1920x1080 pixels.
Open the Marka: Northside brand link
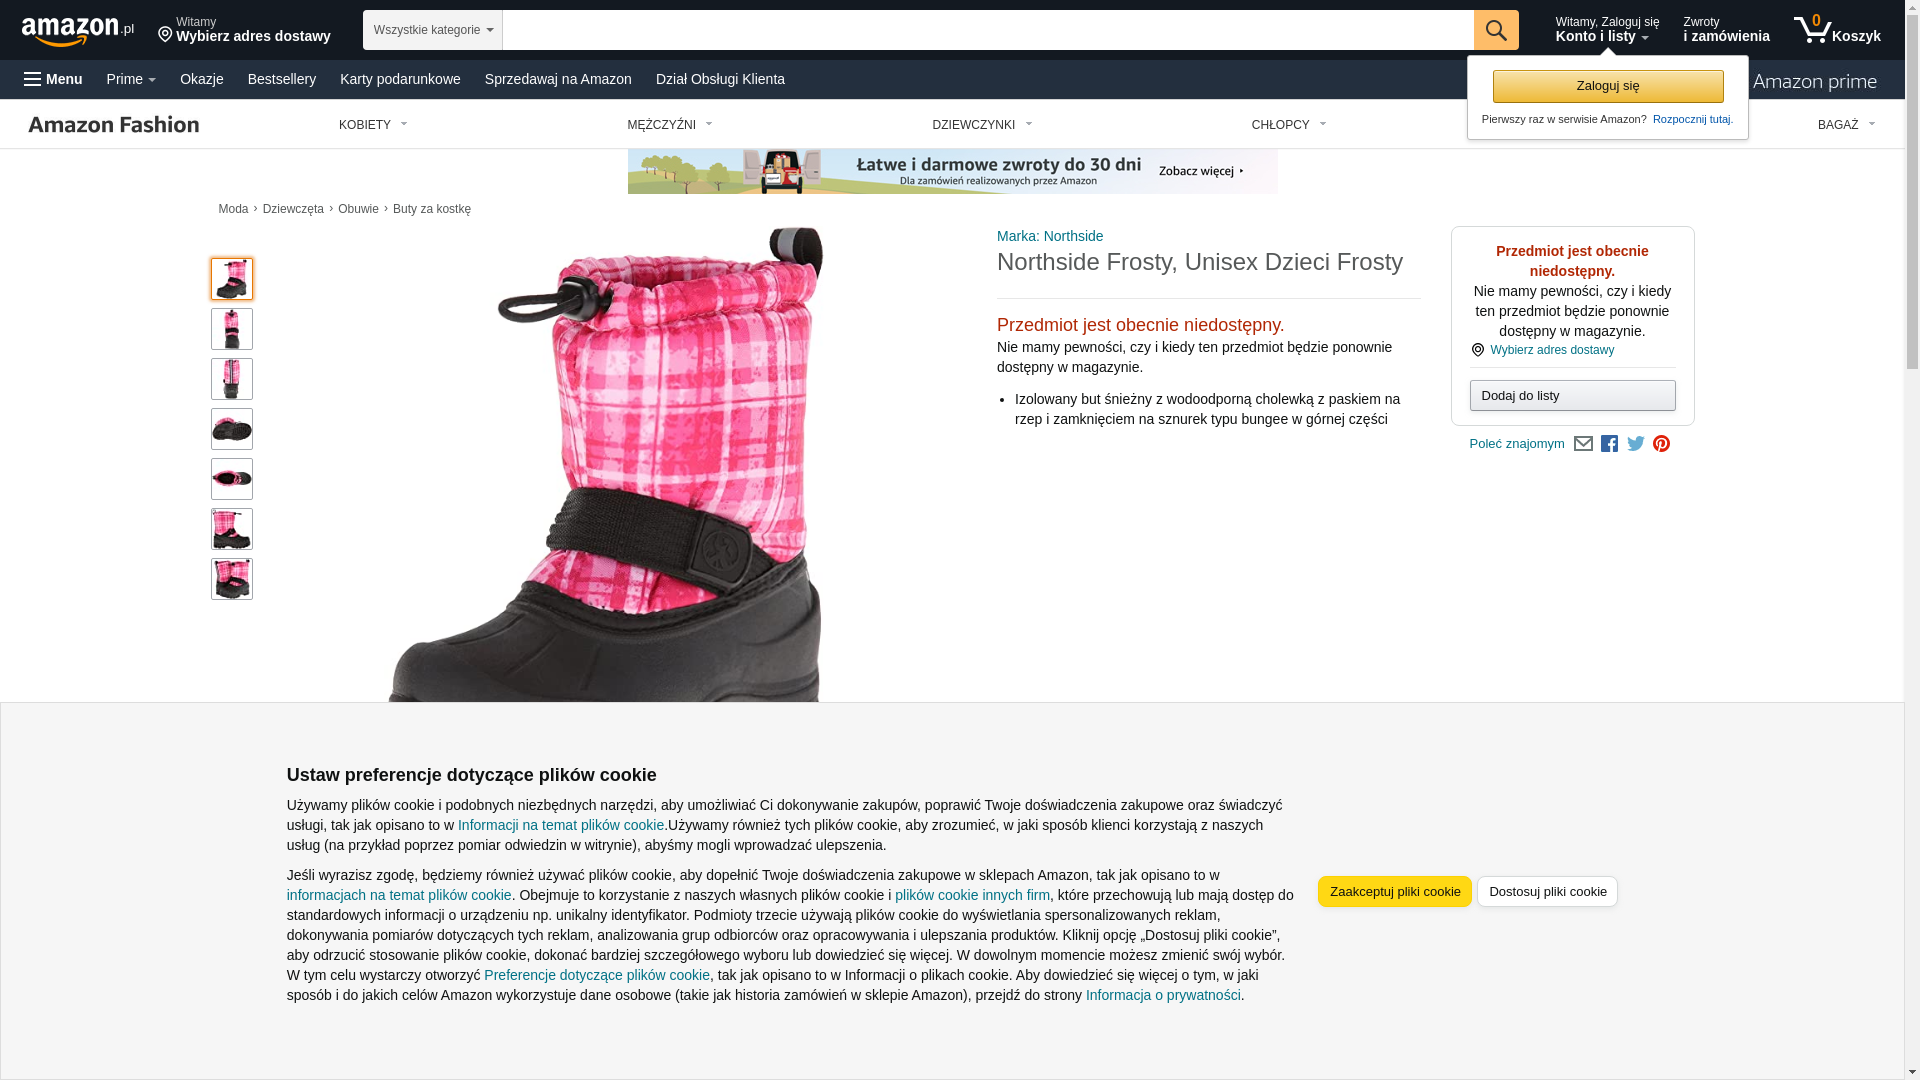pyautogui.click(x=1050, y=236)
